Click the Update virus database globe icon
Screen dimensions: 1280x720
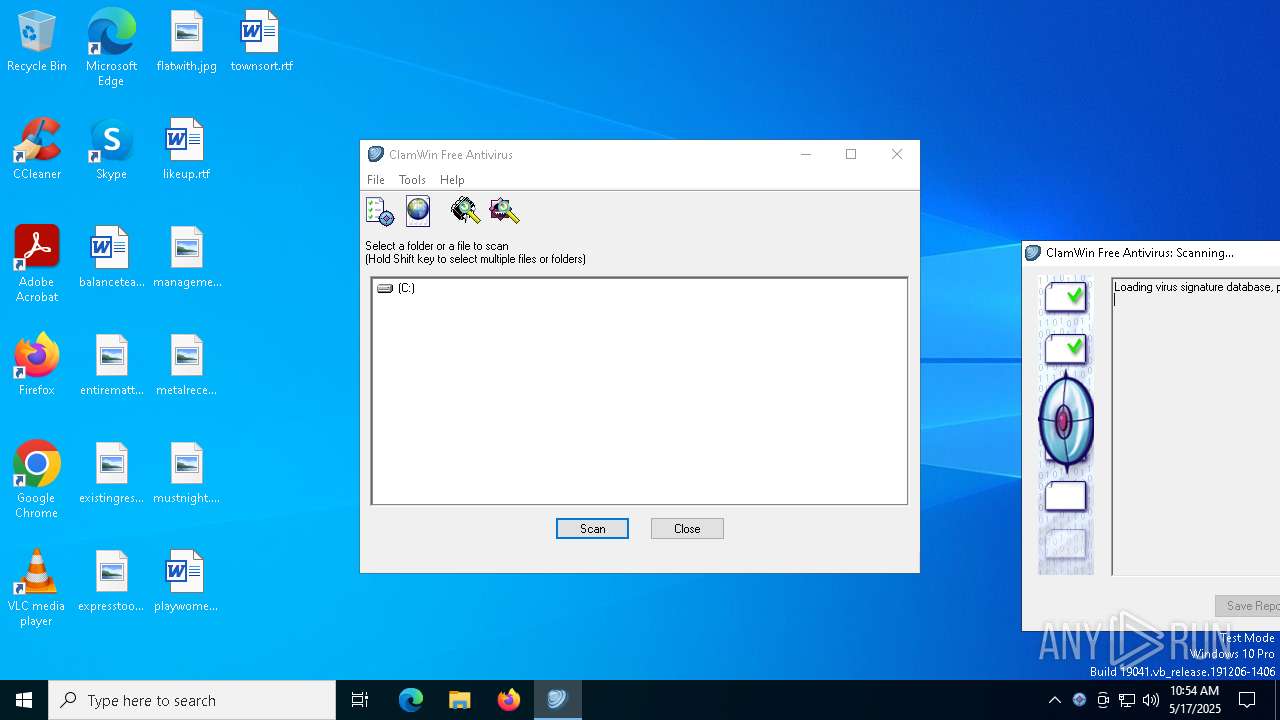418,211
